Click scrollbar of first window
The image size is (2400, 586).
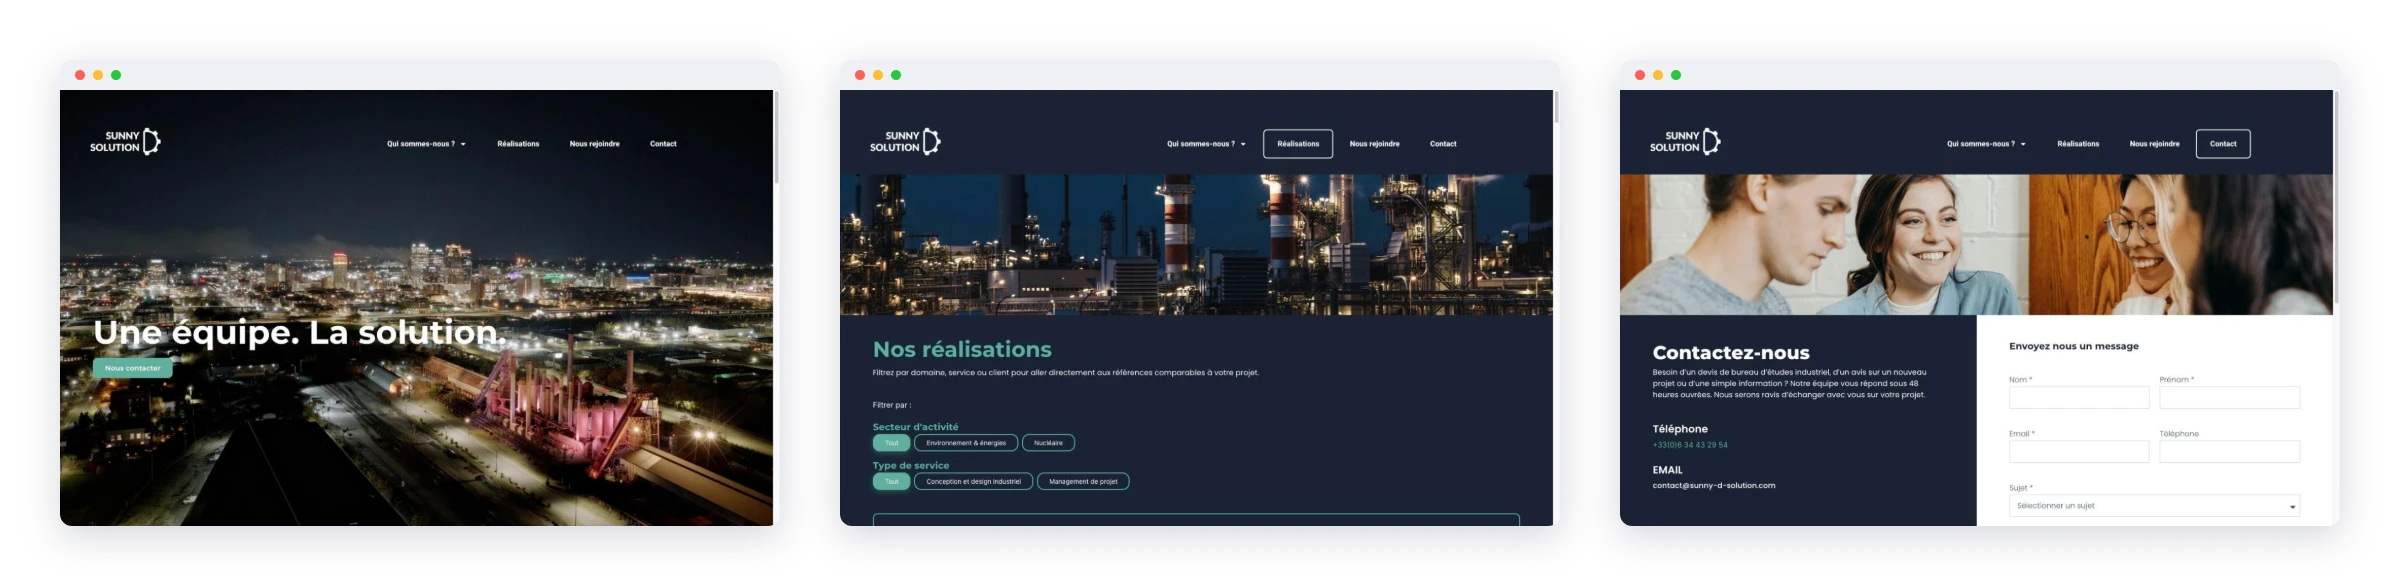[x=776, y=137]
